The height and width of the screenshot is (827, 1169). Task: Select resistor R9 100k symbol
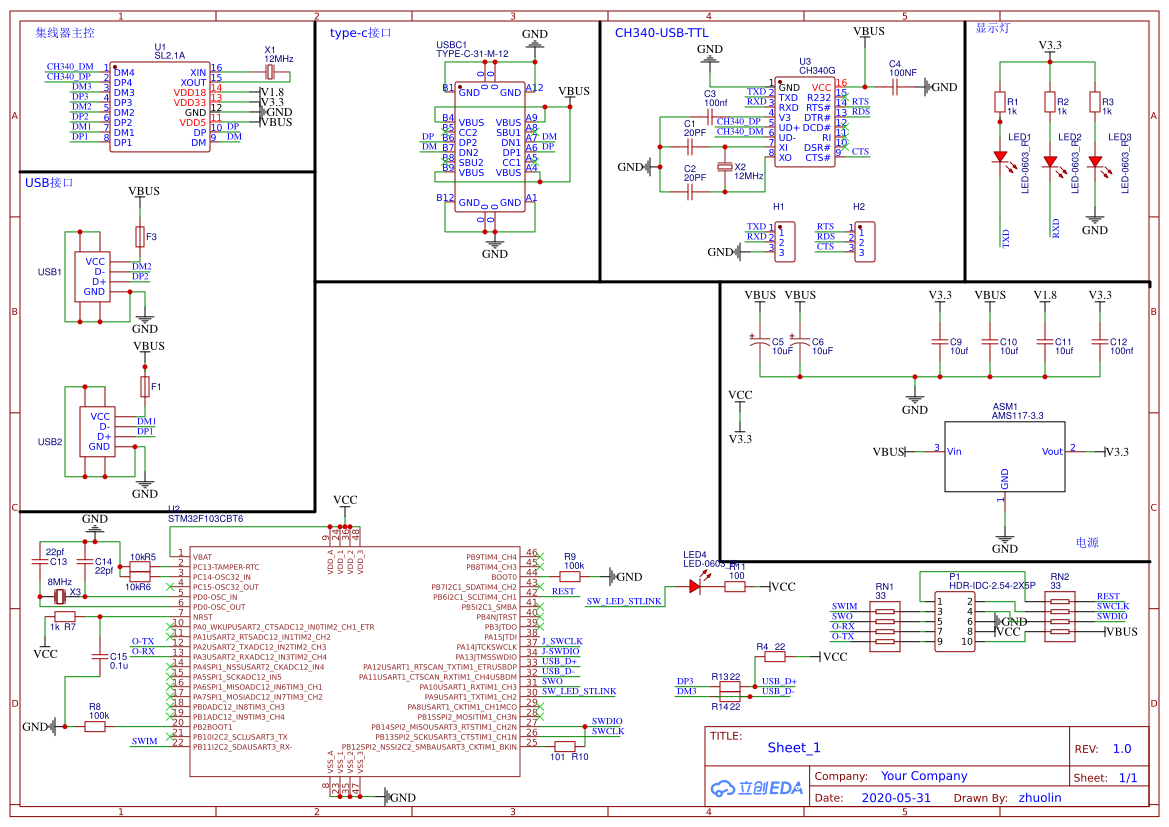click(570, 576)
